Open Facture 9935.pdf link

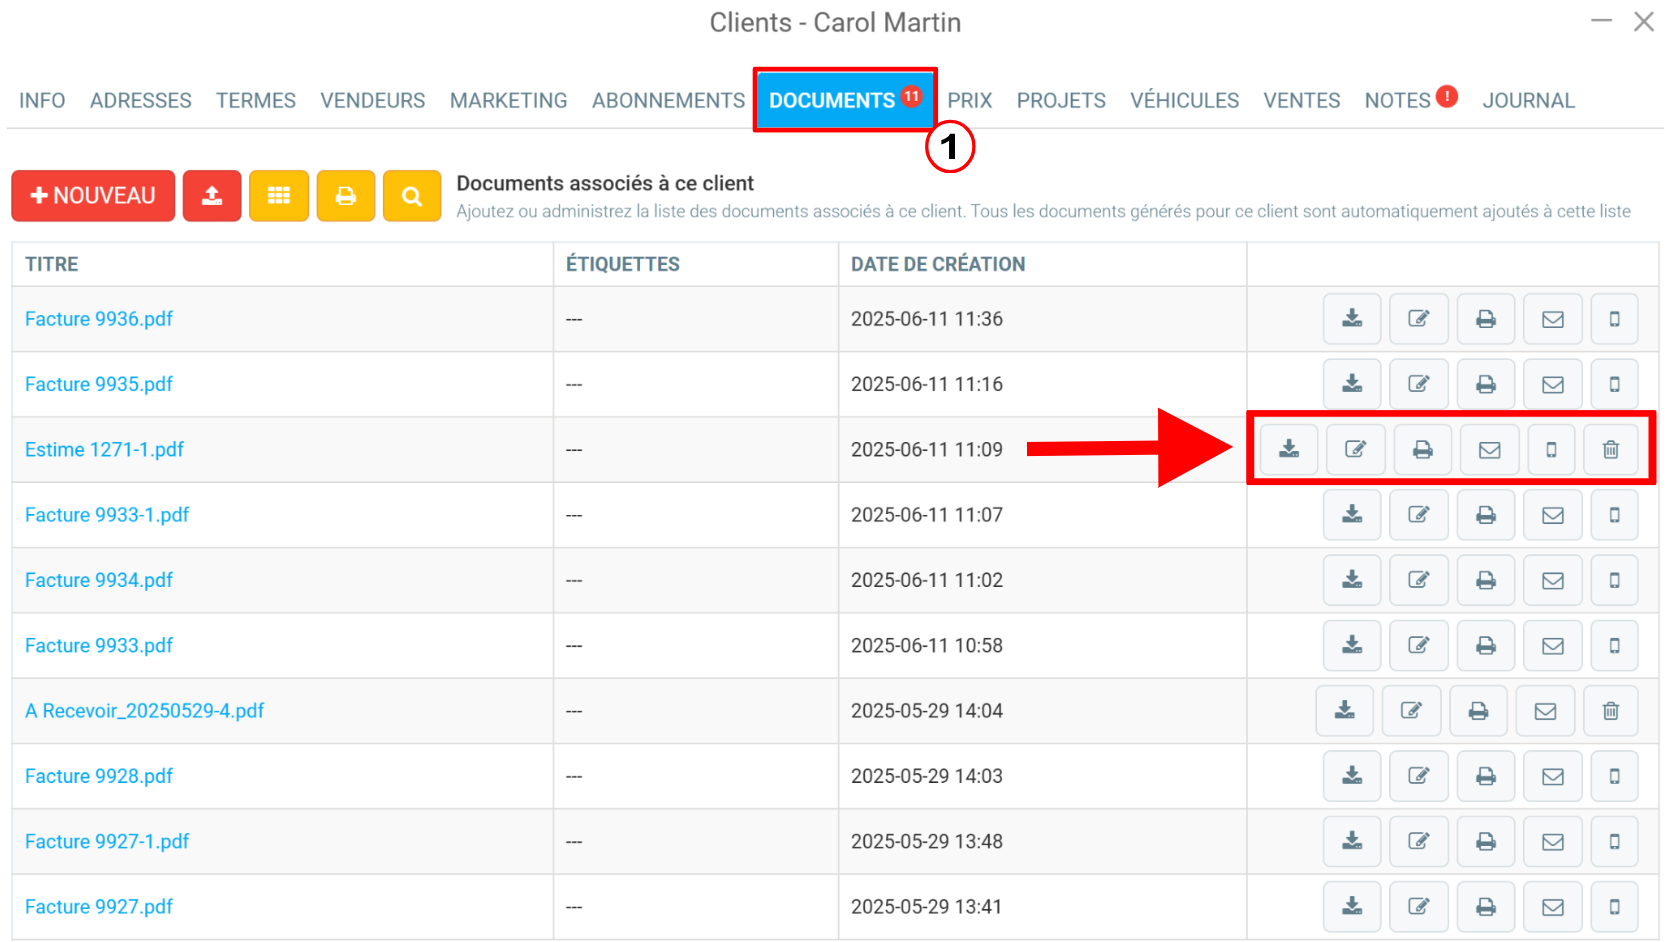[99, 384]
